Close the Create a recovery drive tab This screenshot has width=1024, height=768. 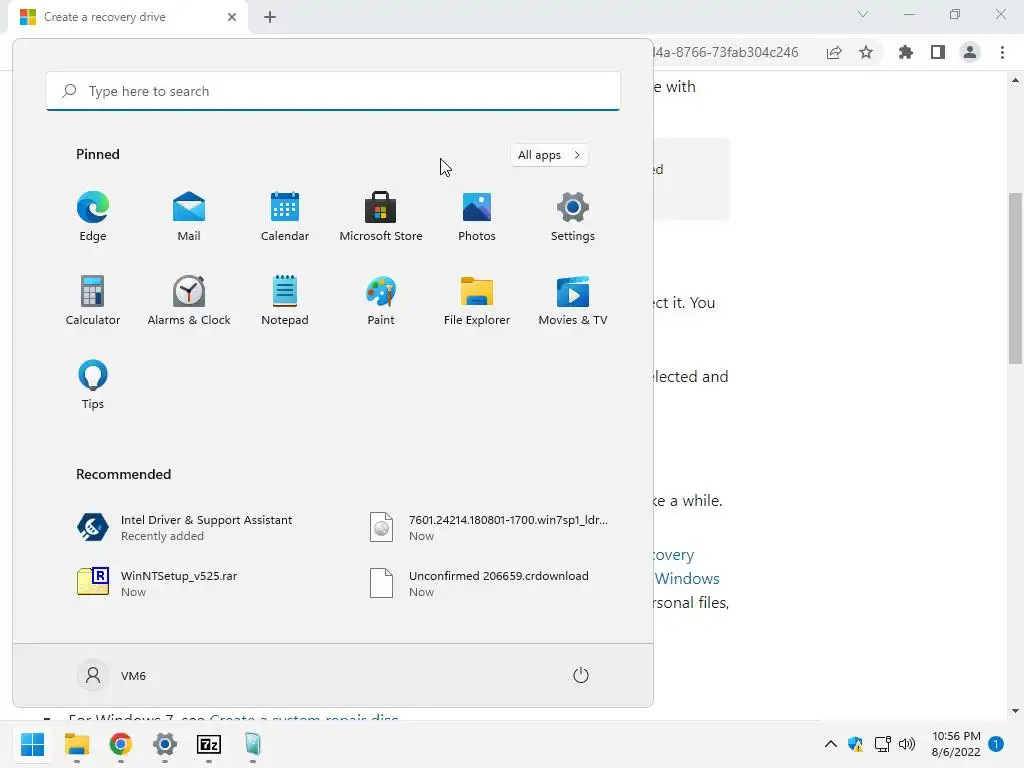click(x=232, y=17)
